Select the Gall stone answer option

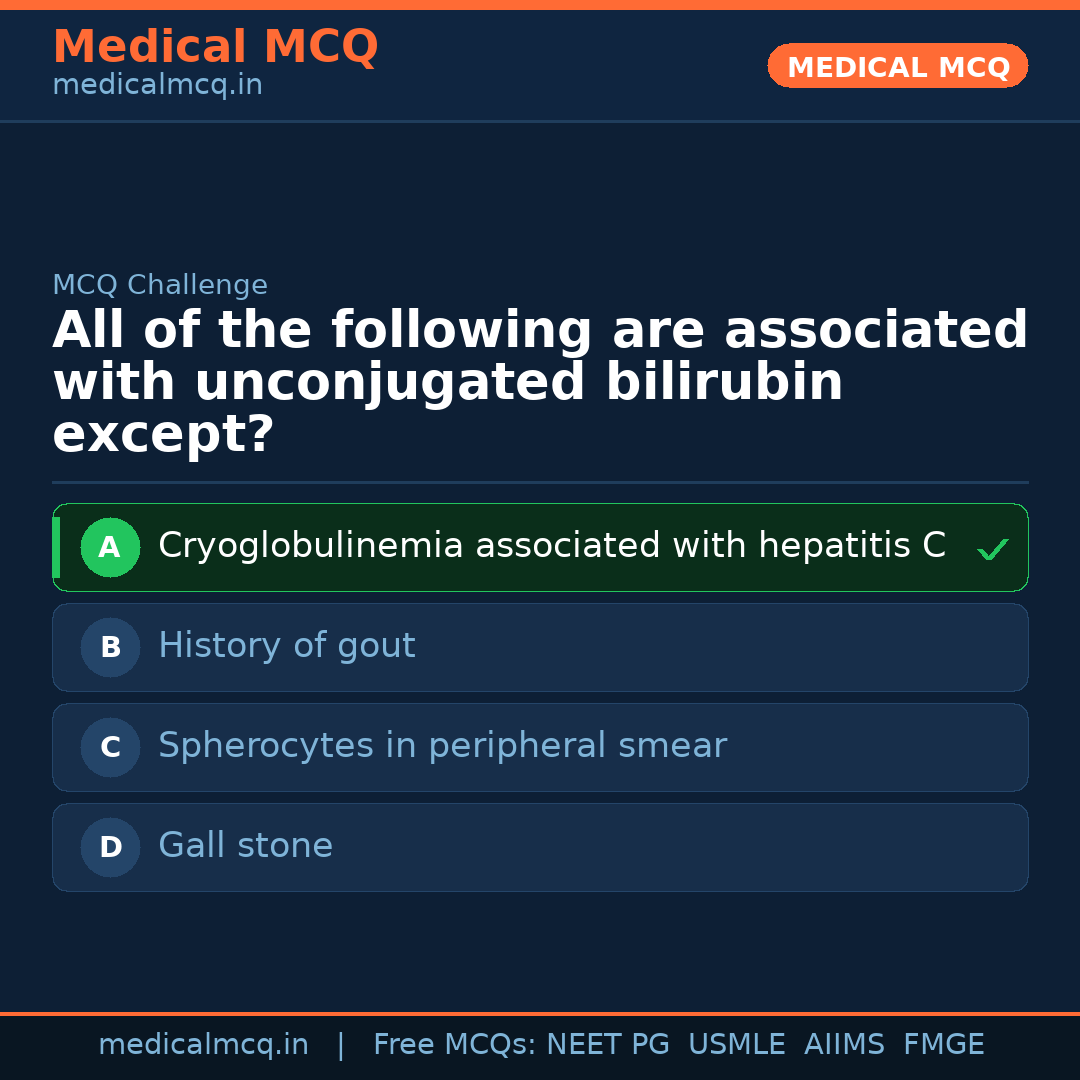(245, 846)
